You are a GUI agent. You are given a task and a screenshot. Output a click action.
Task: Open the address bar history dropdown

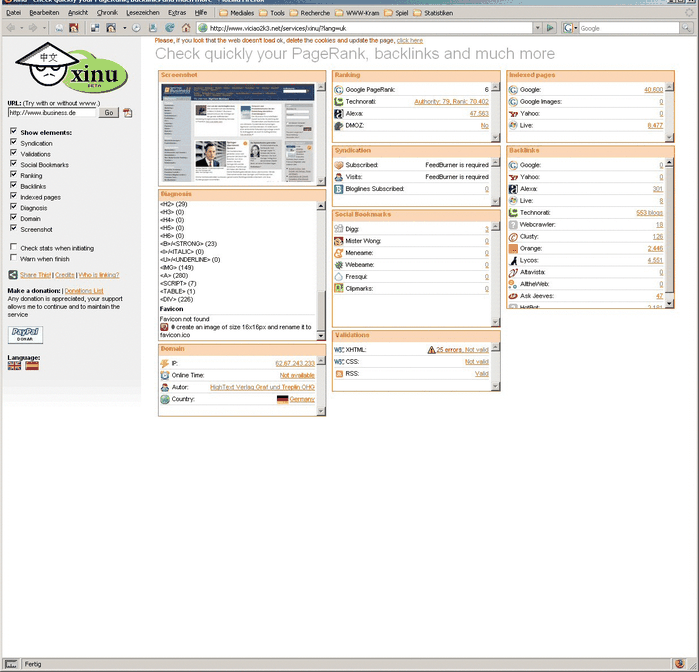pos(537,28)
